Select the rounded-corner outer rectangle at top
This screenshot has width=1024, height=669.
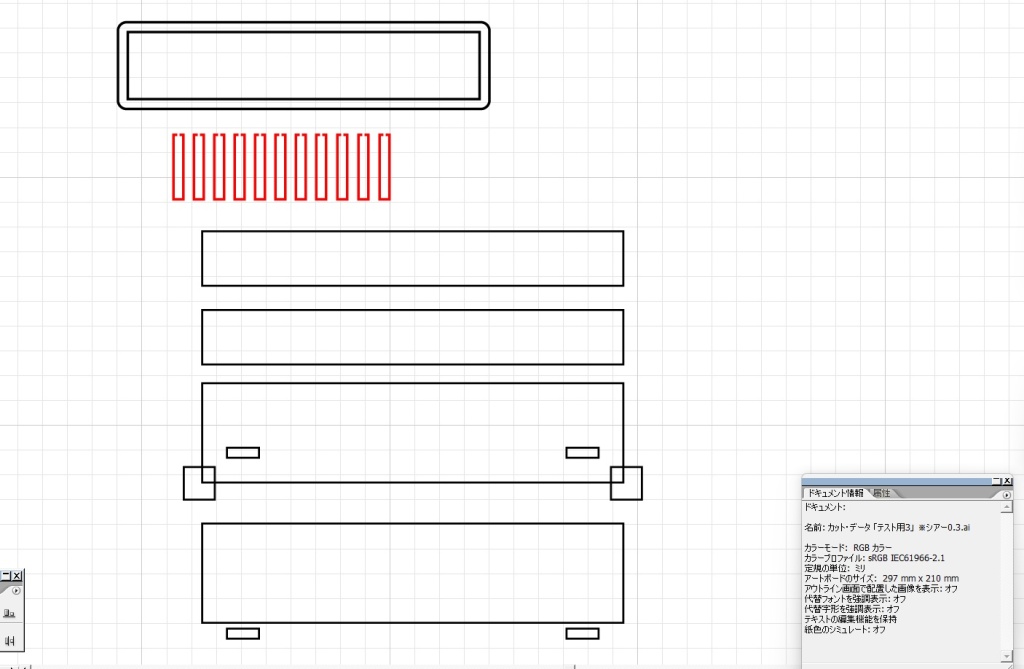coord(303,25)
